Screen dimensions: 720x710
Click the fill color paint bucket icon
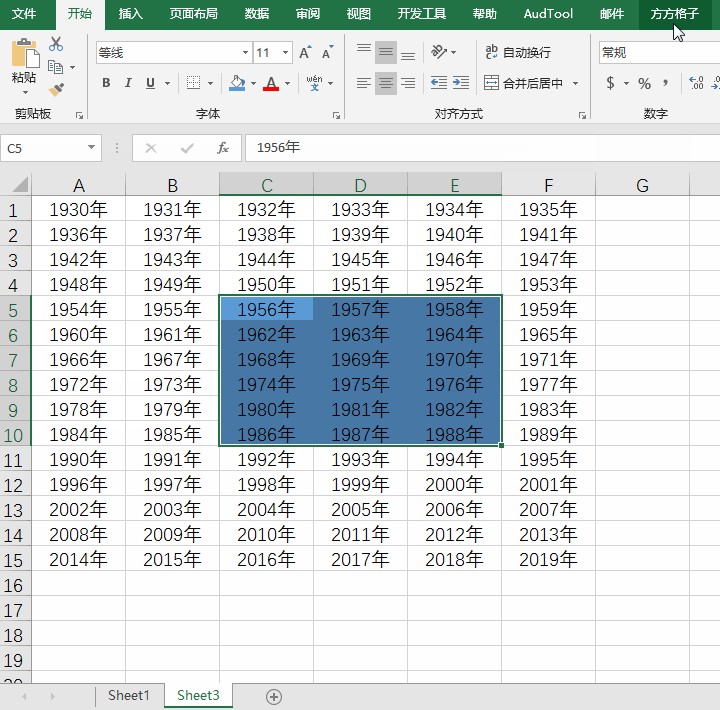(237, 83)
